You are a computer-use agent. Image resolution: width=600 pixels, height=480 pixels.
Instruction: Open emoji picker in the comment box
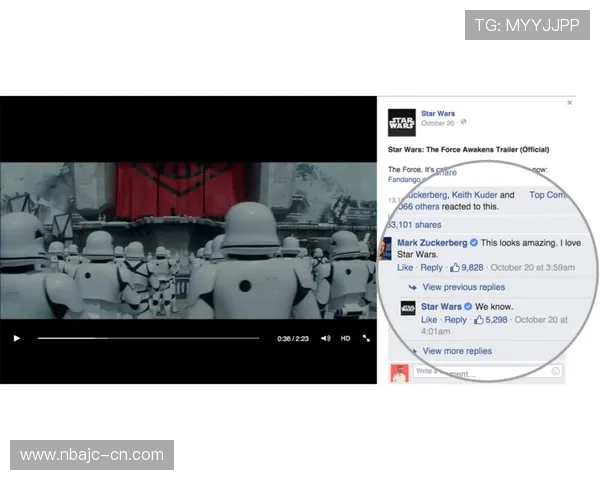coord(555,372)
